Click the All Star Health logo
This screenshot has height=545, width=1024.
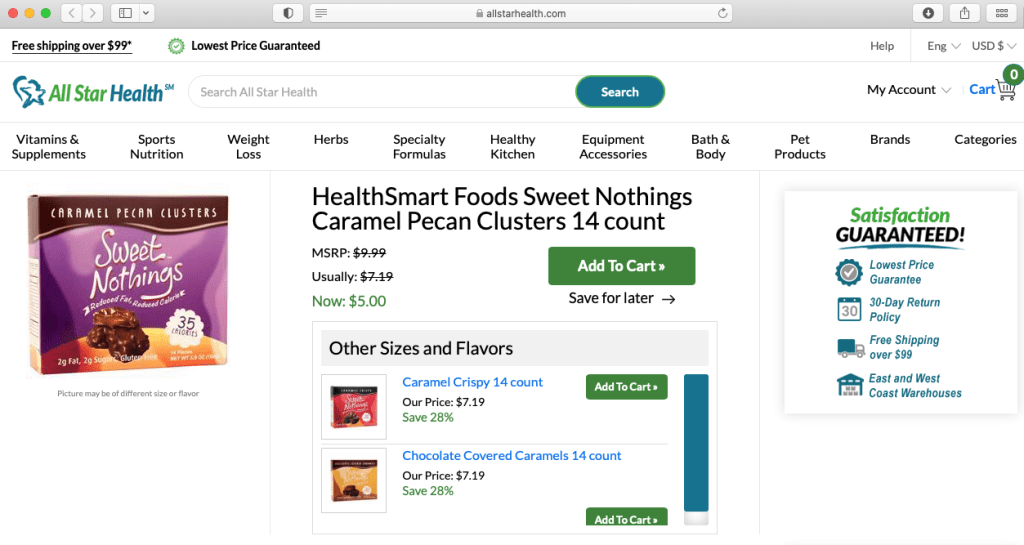click(x=93, y=92)
